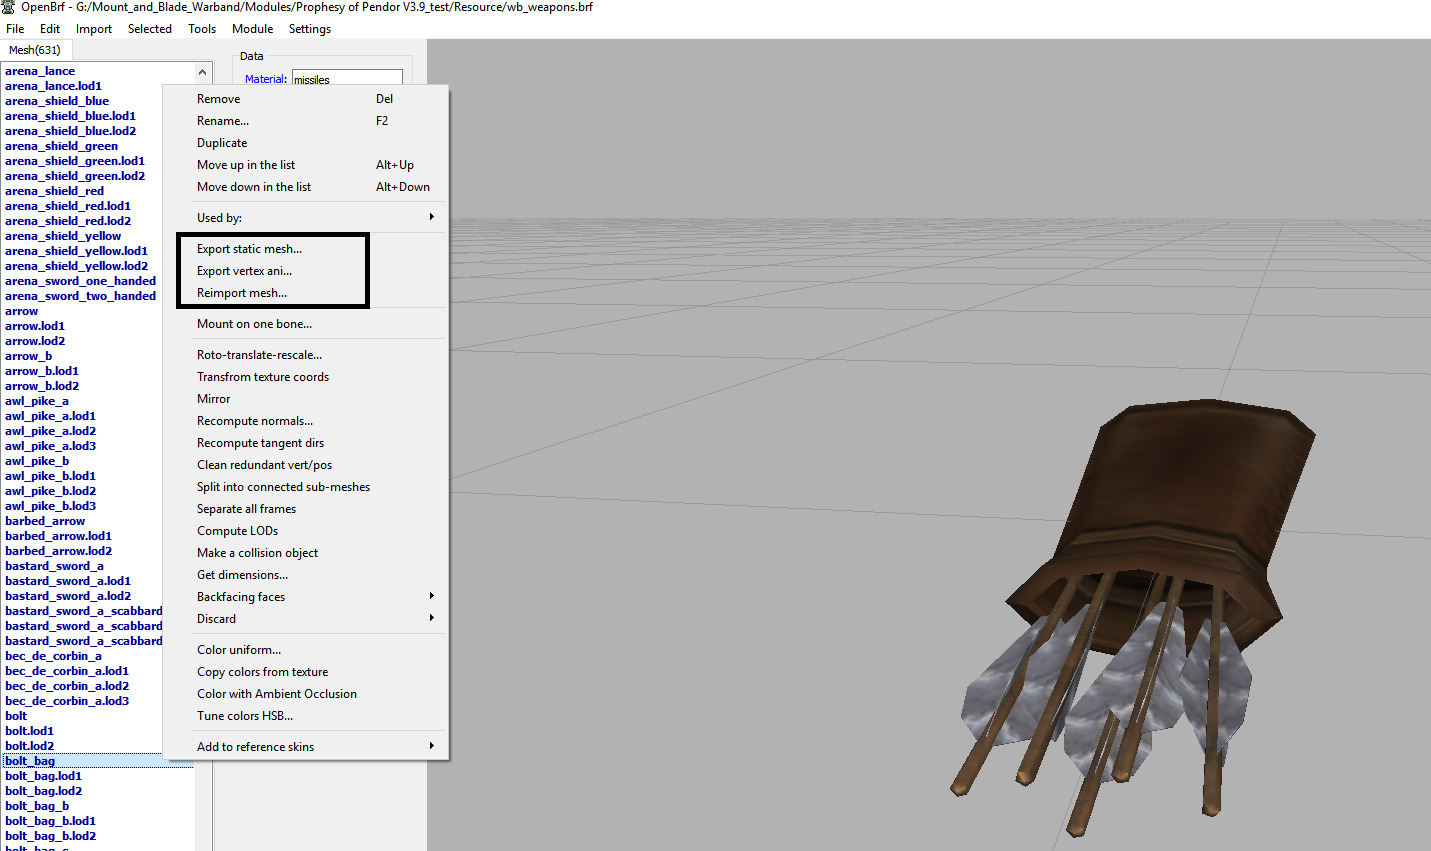Select bolt_bag_b.lod2 in the list
Screen dimensions: 1431x851
point(50,836)
